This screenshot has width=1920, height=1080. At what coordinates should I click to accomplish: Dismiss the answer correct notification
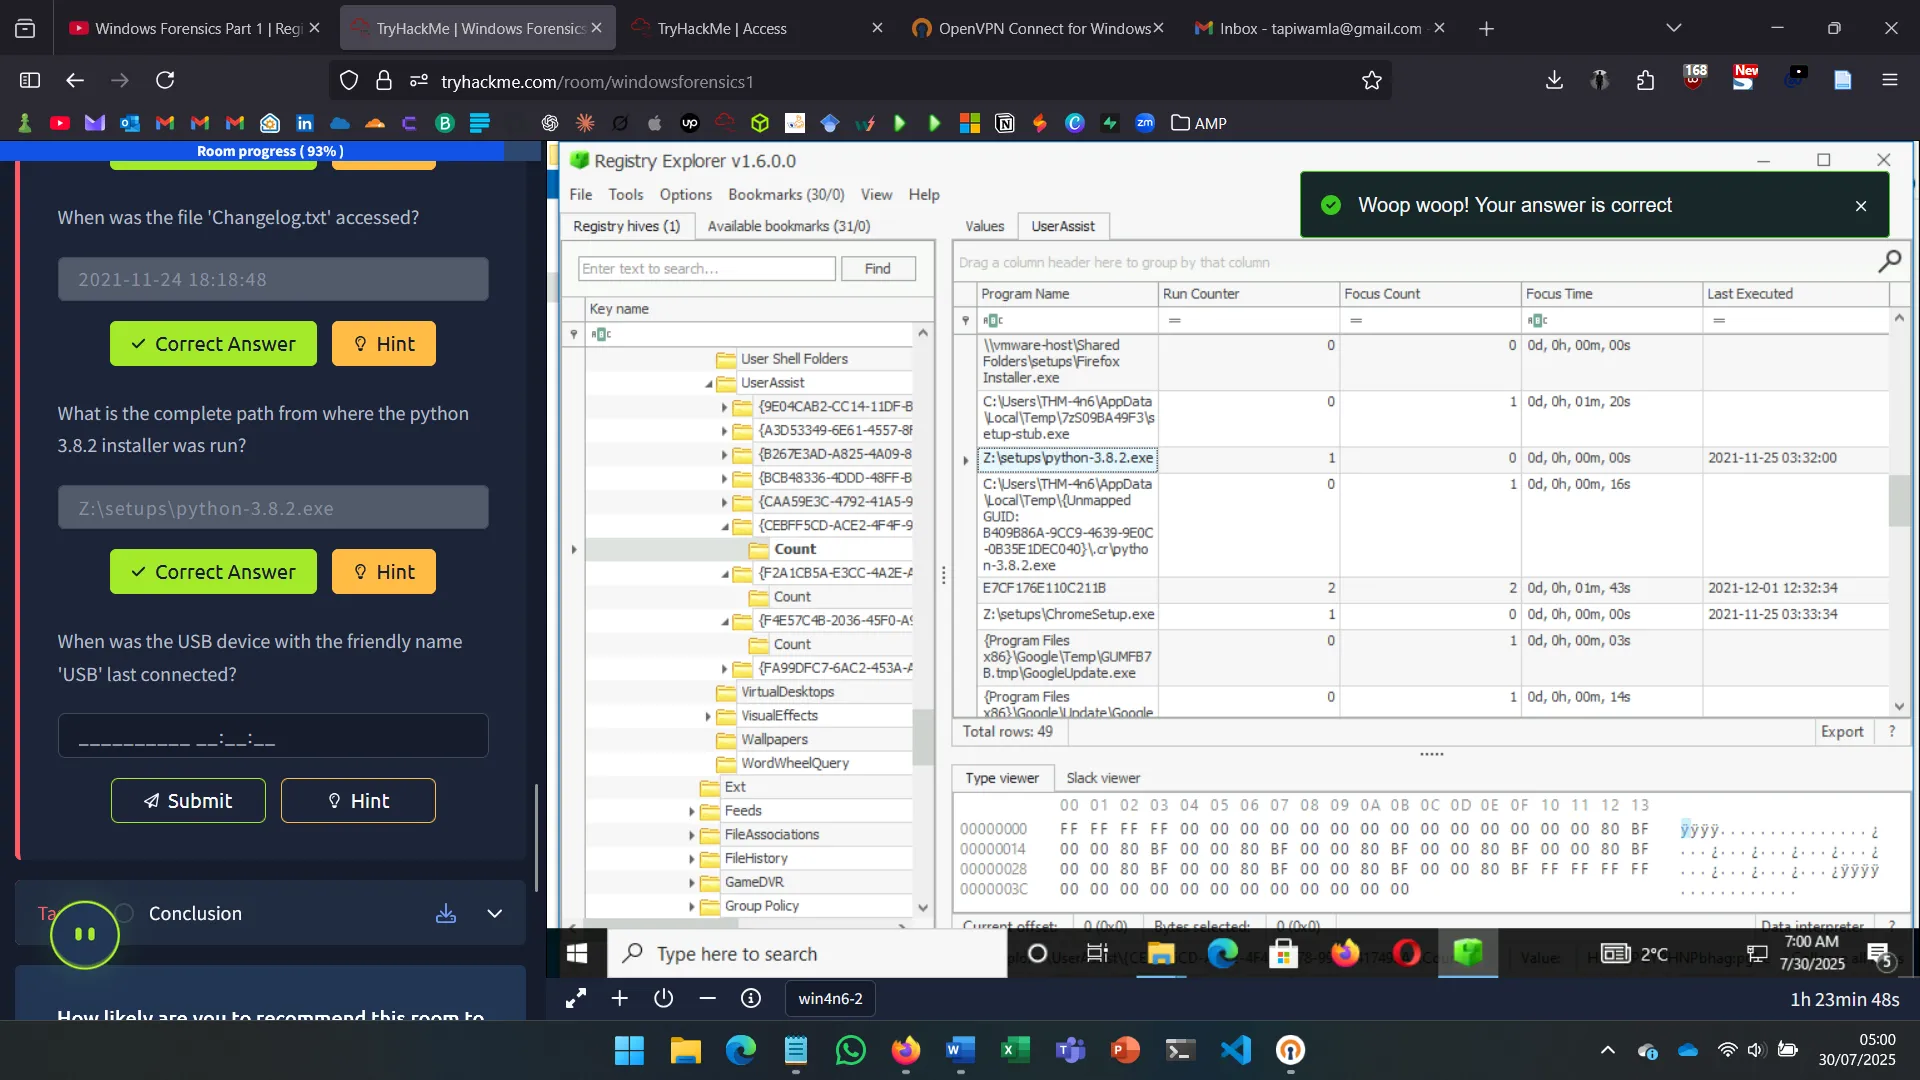[1861, 206]
